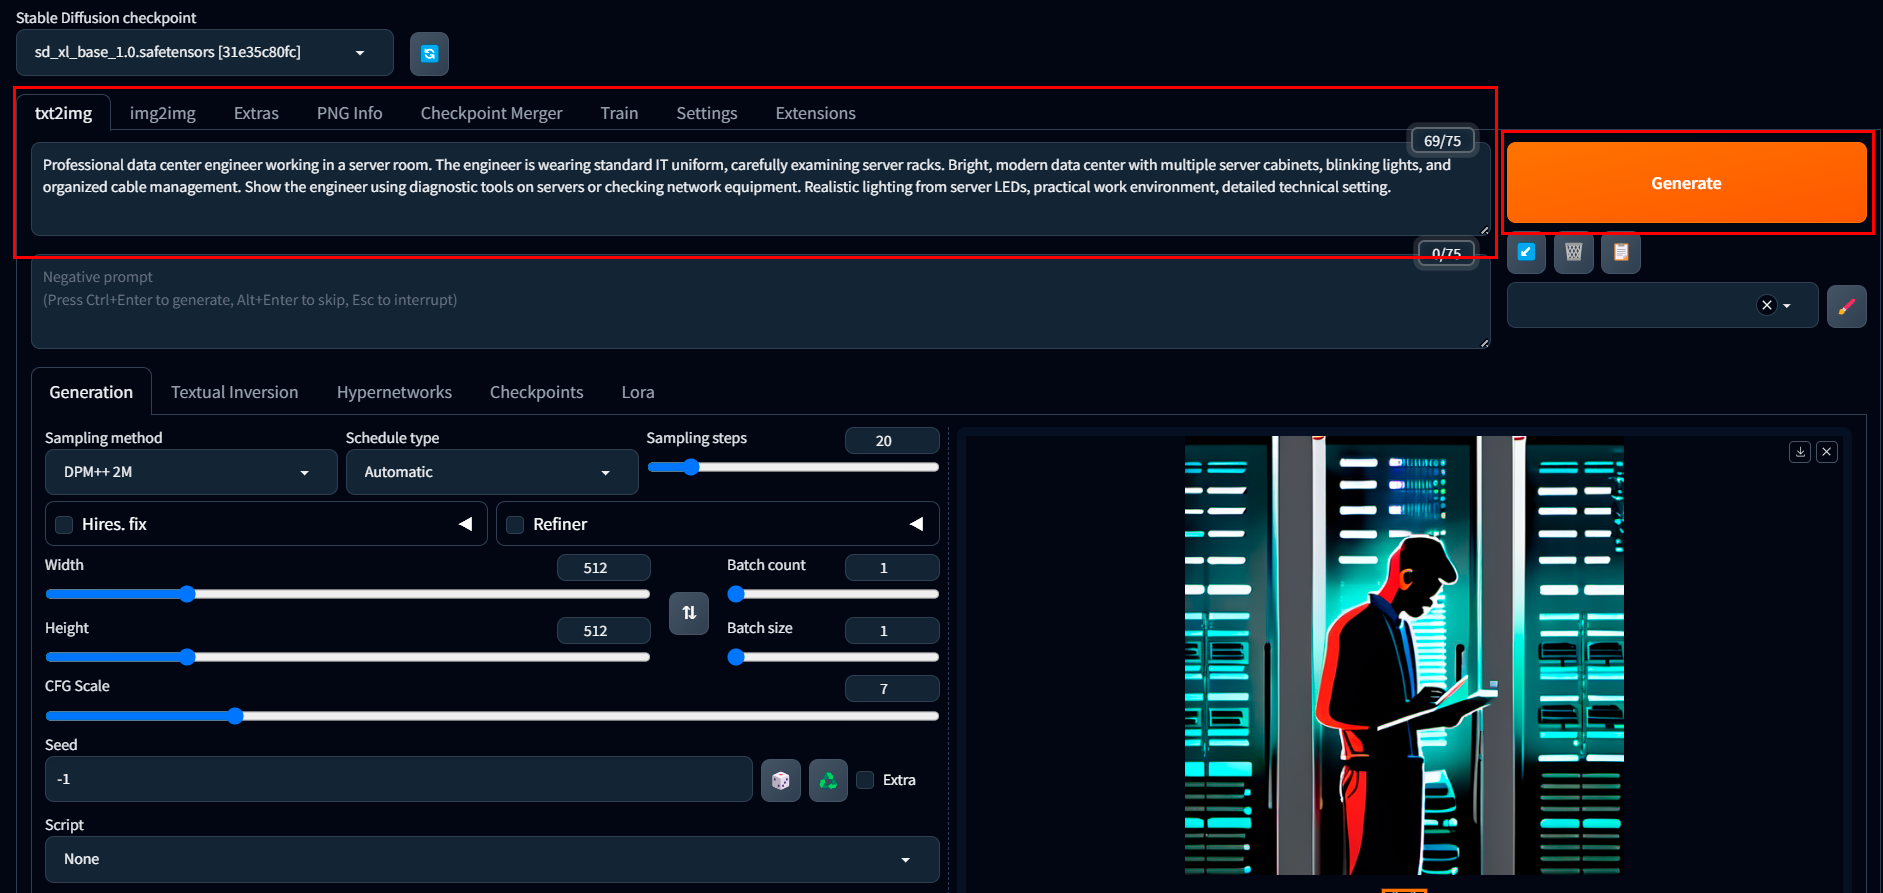Open the edit styles paintbrush icon

[x=1846, y=306]
